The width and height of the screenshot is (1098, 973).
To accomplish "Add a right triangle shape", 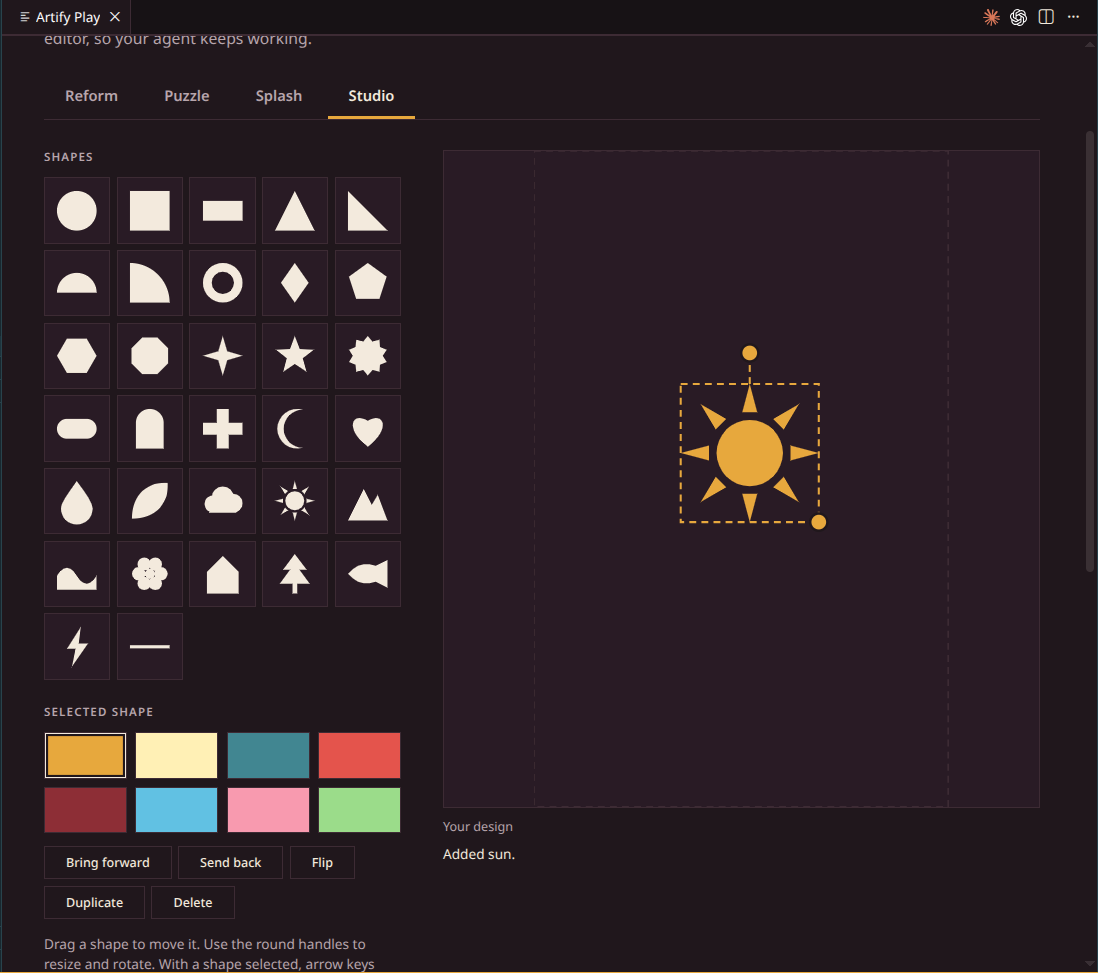I will point(368,210).
